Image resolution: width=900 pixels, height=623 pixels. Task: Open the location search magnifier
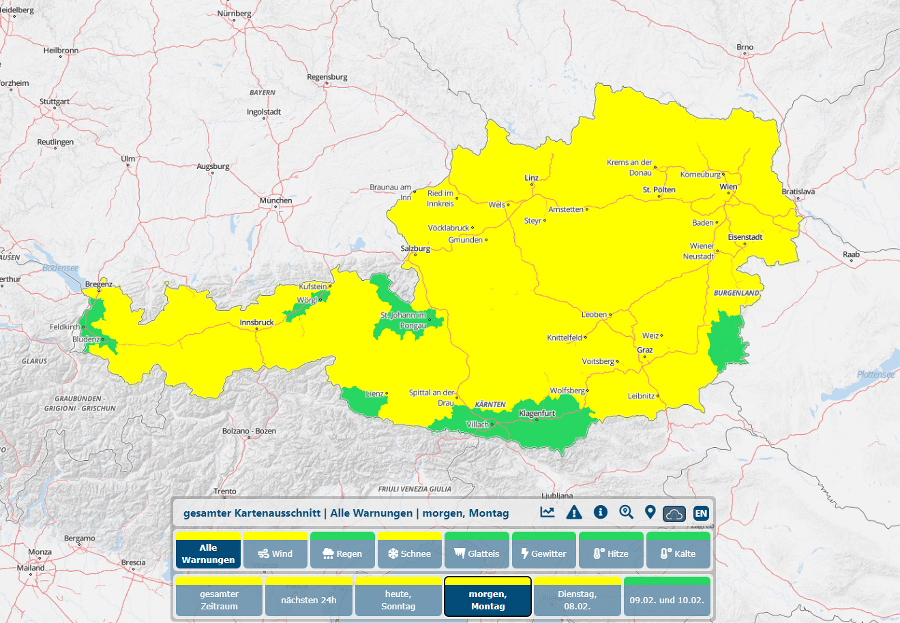pos(626,512)
